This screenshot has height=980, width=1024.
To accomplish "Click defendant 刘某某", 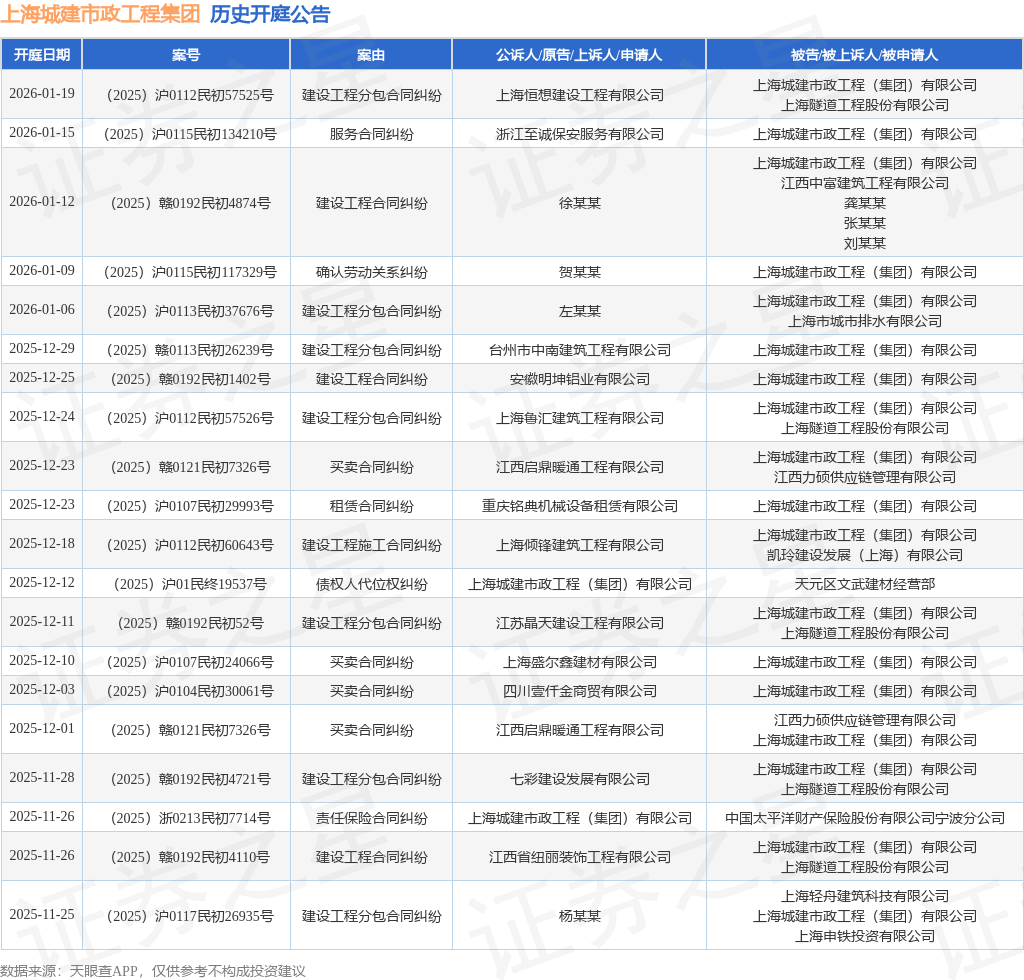I will click(x=865, y=244).
